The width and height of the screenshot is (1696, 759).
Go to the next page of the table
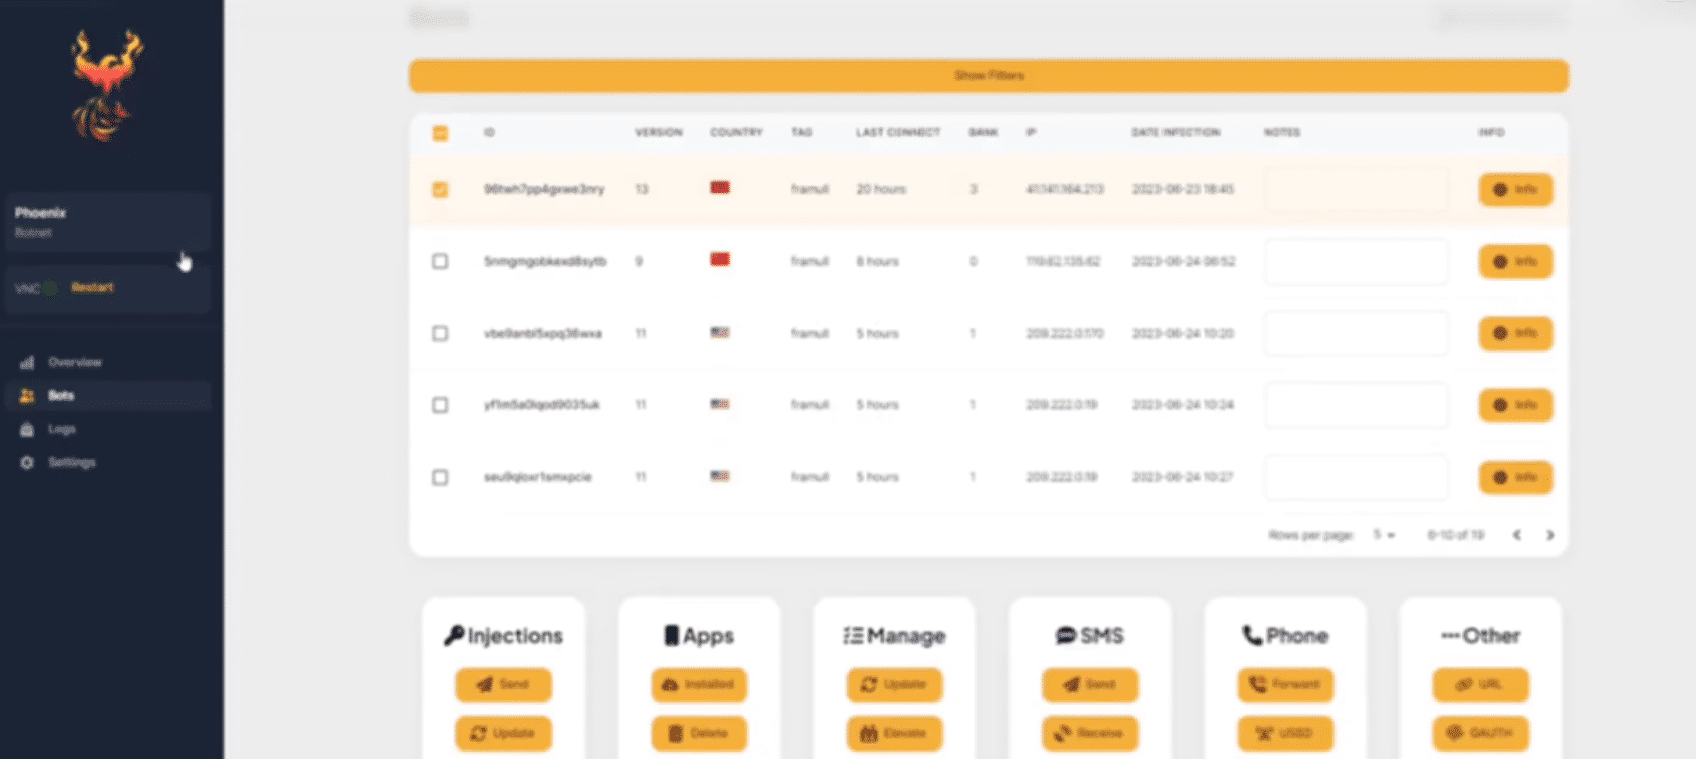1550,535
